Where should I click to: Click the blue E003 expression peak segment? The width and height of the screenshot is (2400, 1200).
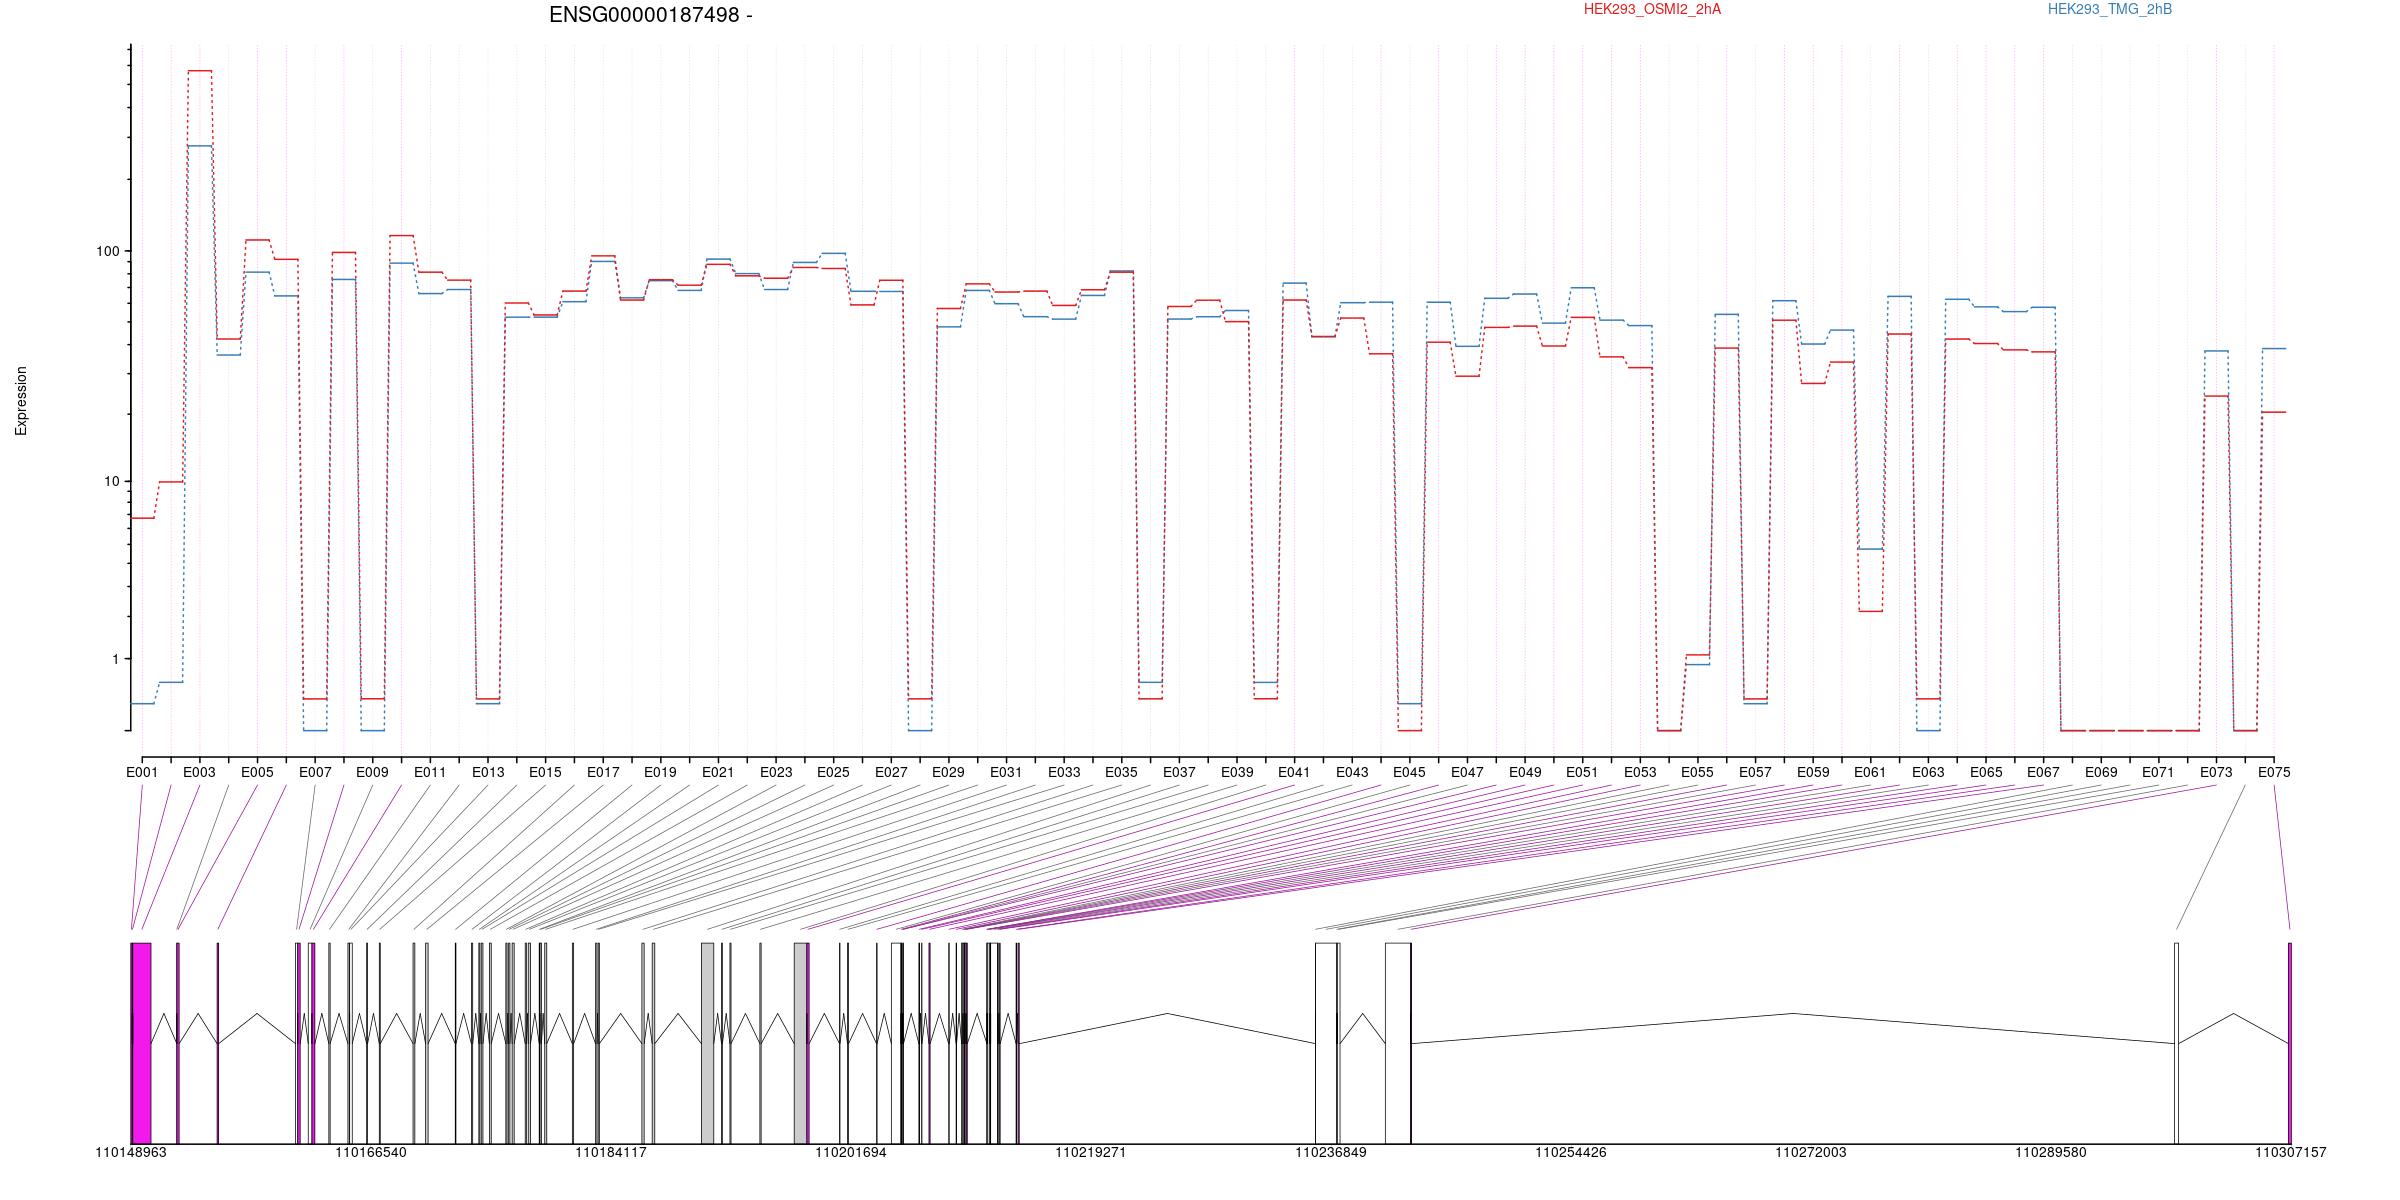(200, 146)
